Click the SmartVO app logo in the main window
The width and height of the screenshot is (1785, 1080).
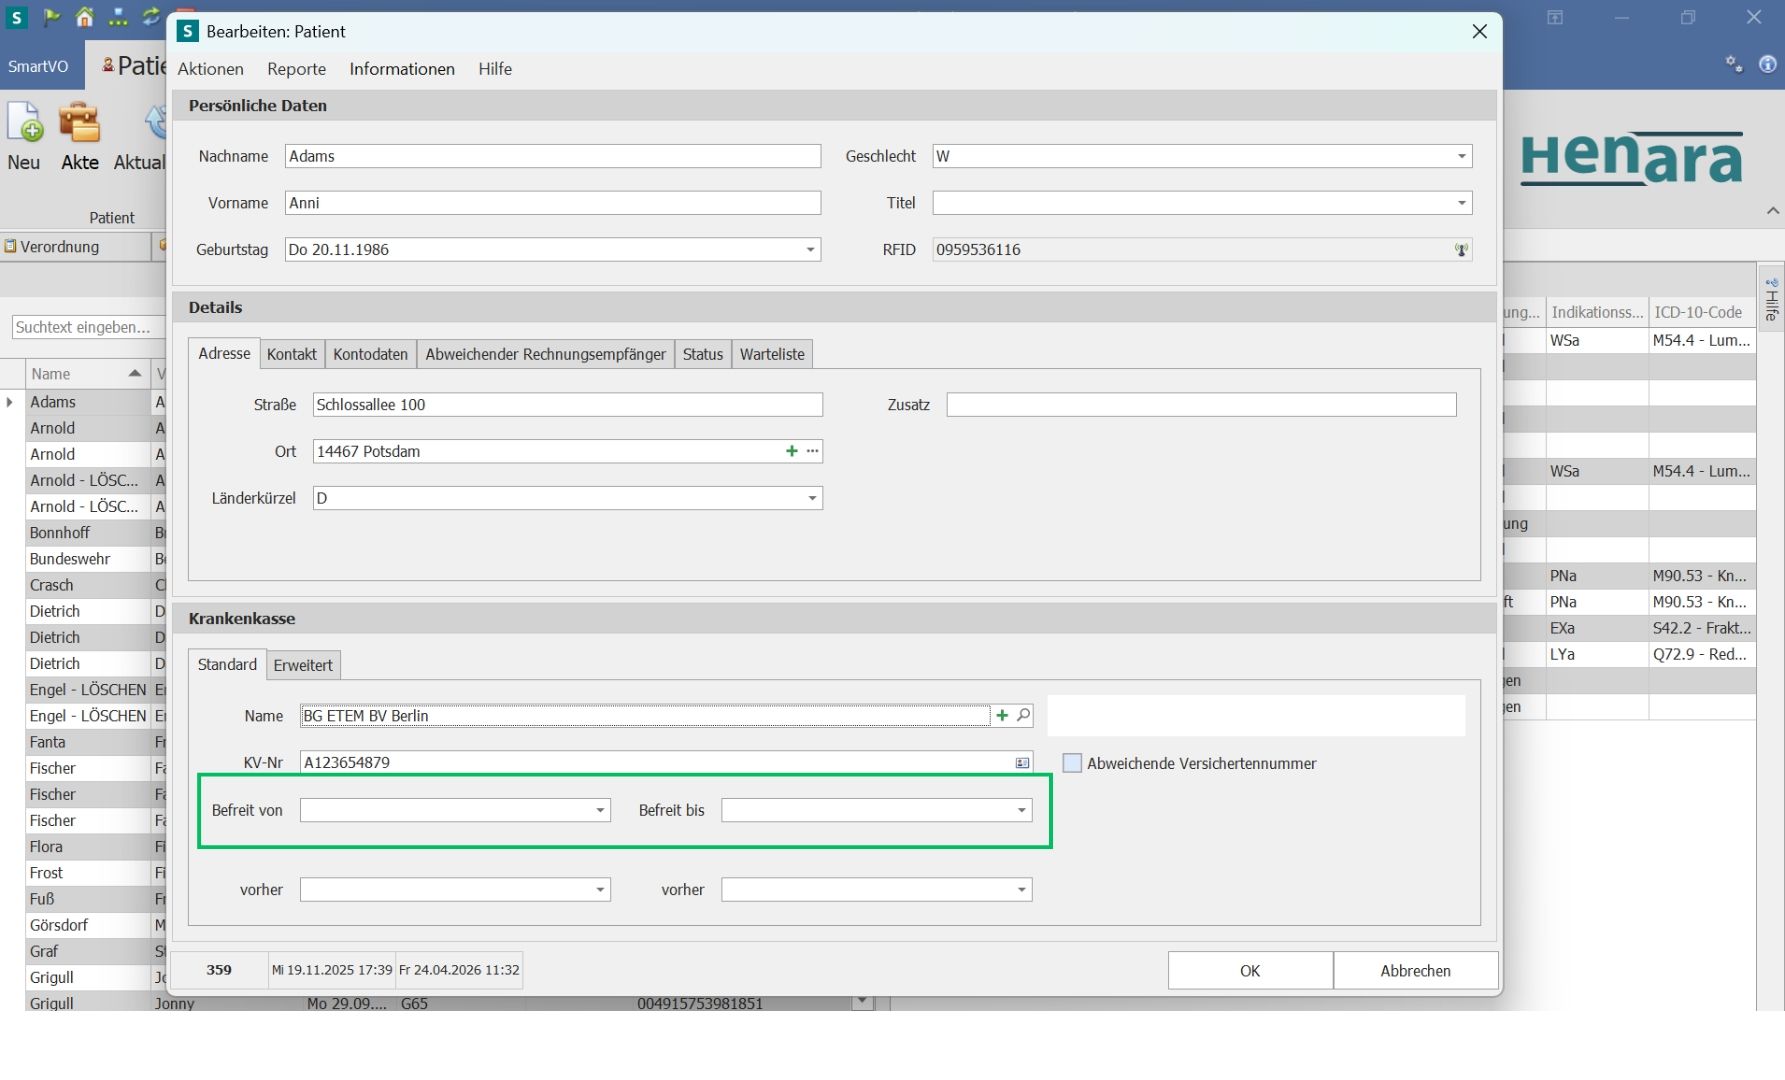tap(17, 17)
